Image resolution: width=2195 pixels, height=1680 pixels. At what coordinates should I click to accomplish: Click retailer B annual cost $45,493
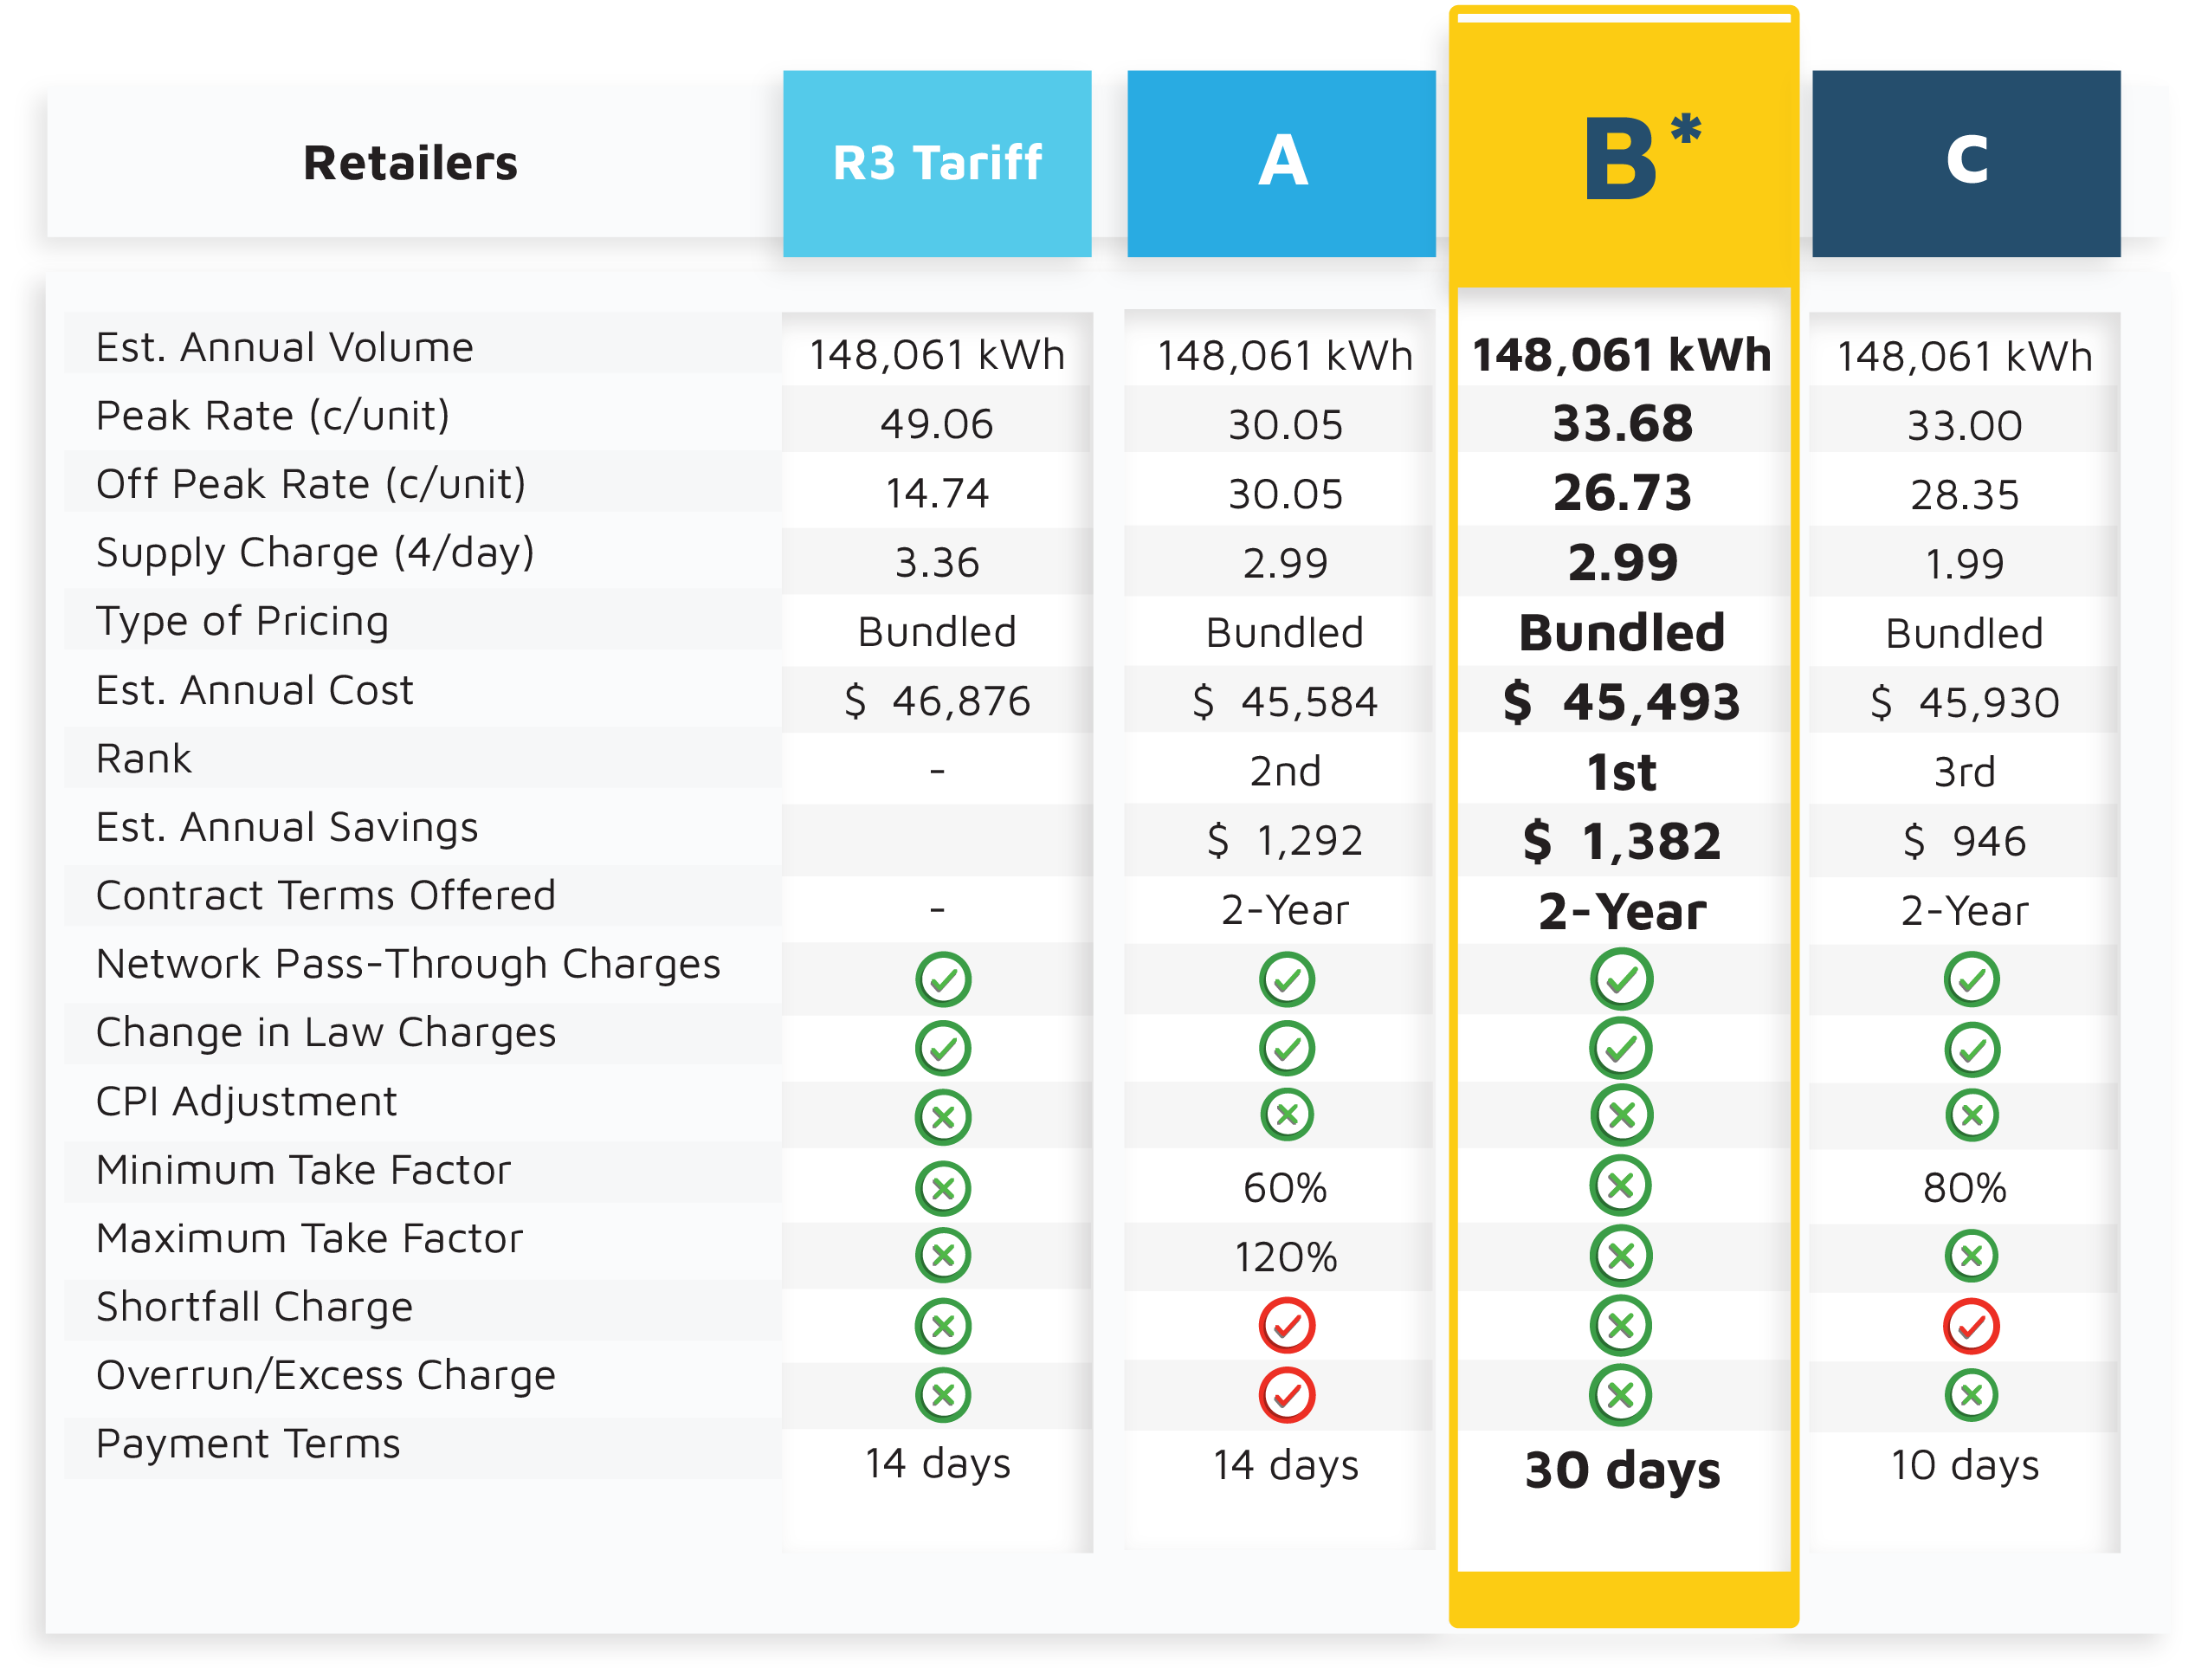click(x=1622, y=702)
